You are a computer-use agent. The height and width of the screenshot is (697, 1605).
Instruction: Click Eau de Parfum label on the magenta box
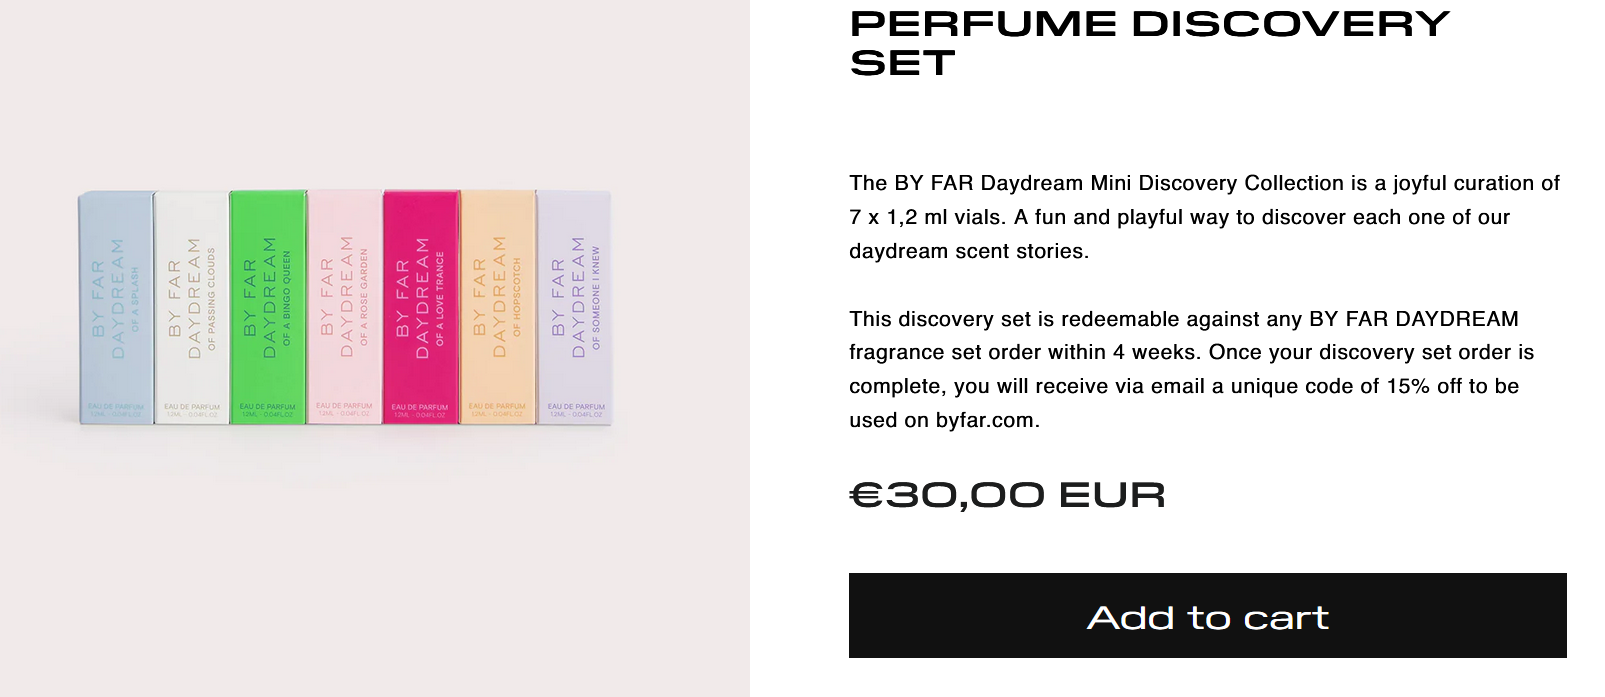point(420,407)
